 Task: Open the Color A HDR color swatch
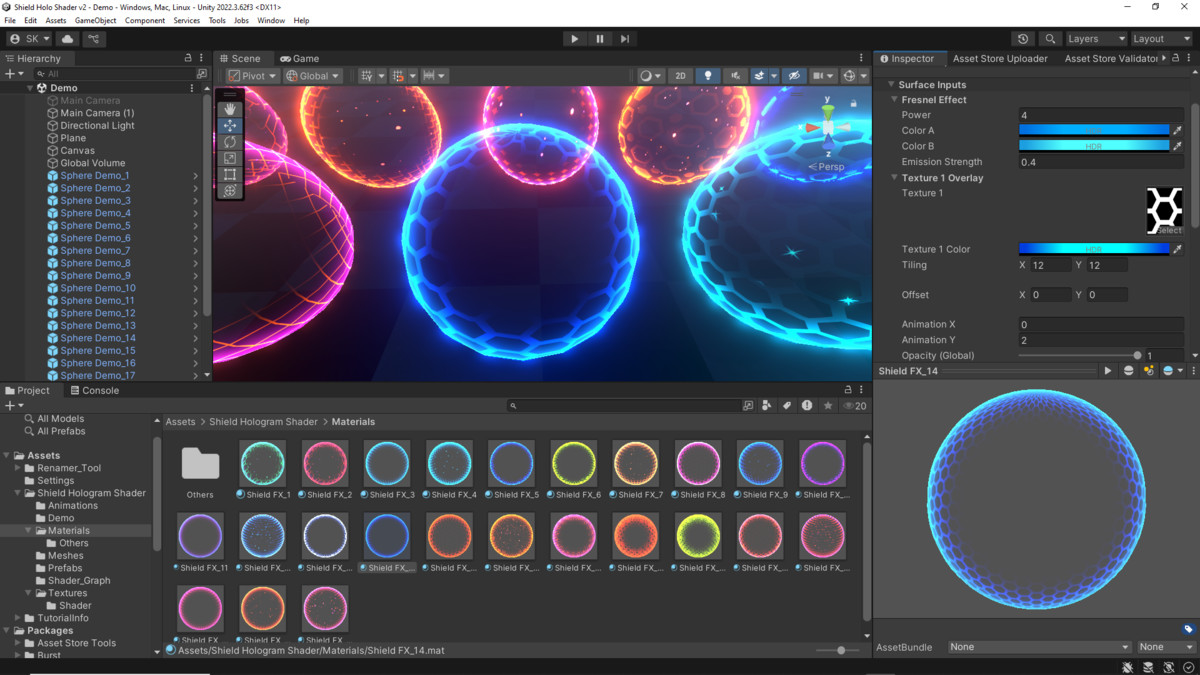[1094, 130]
